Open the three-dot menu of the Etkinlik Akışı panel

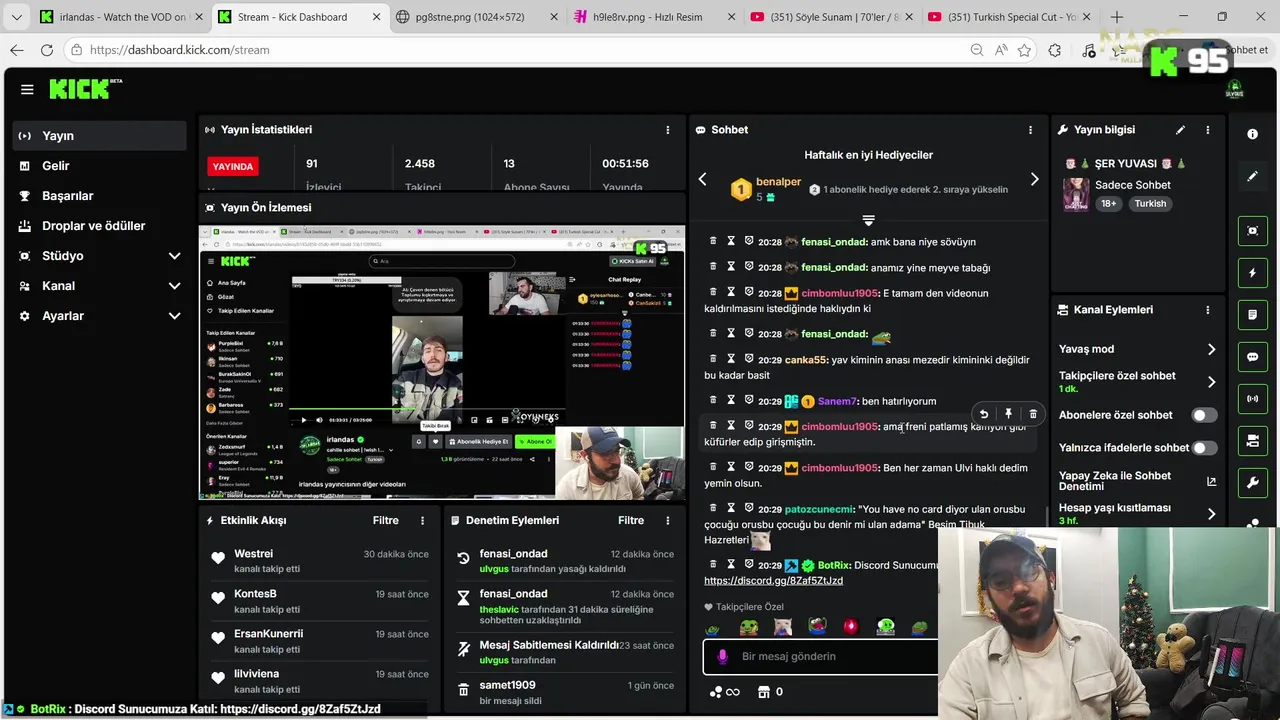click(422, 521)
